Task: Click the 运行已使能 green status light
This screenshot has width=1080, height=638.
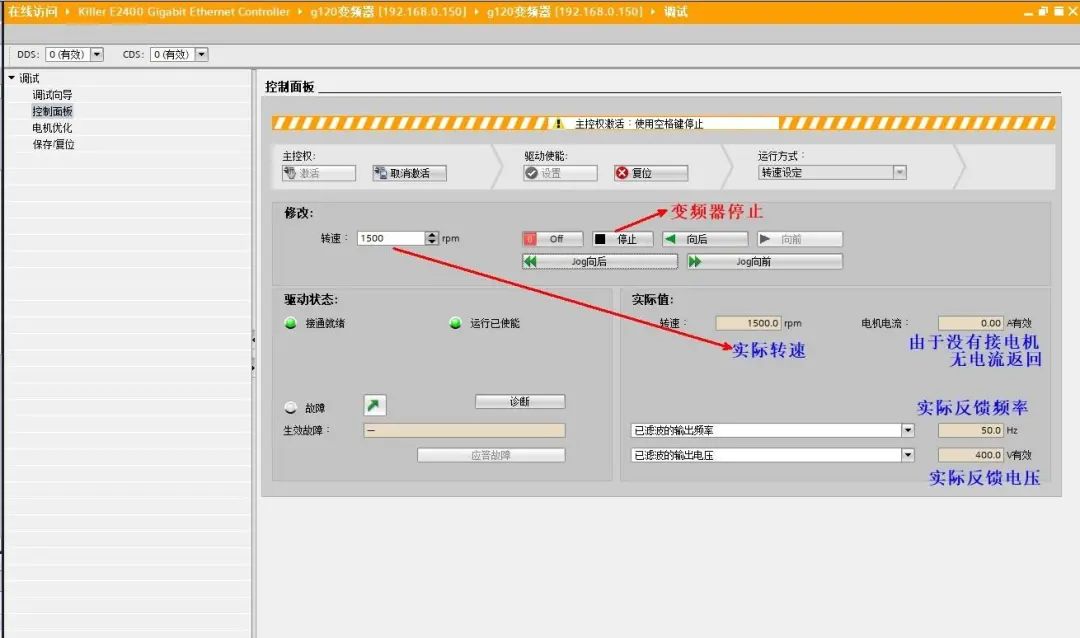Action: 455,321
